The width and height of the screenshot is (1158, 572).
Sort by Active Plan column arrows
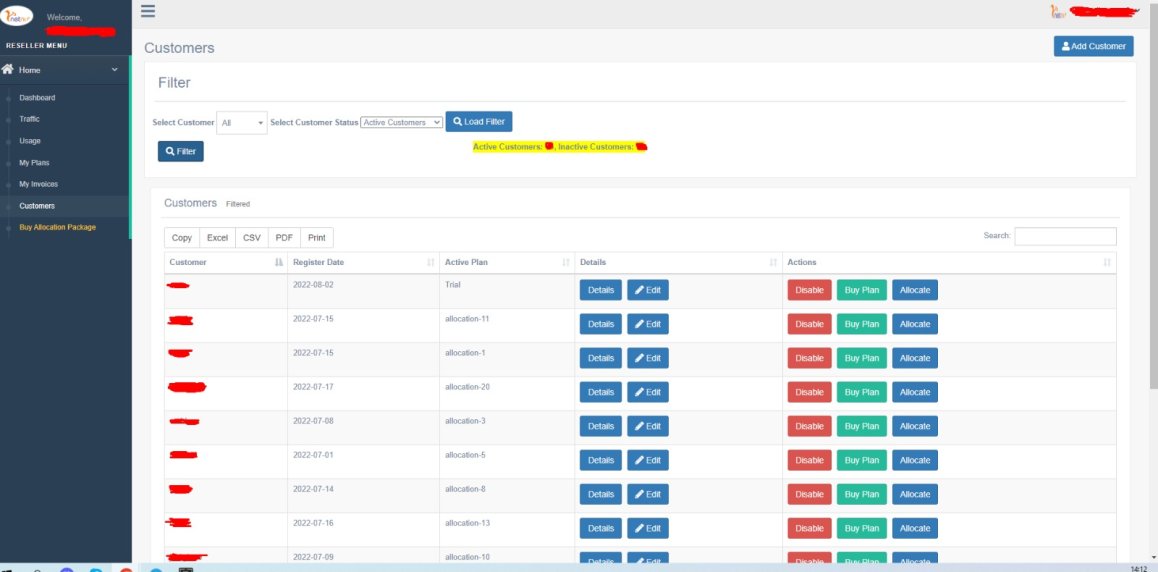point(566,262)
